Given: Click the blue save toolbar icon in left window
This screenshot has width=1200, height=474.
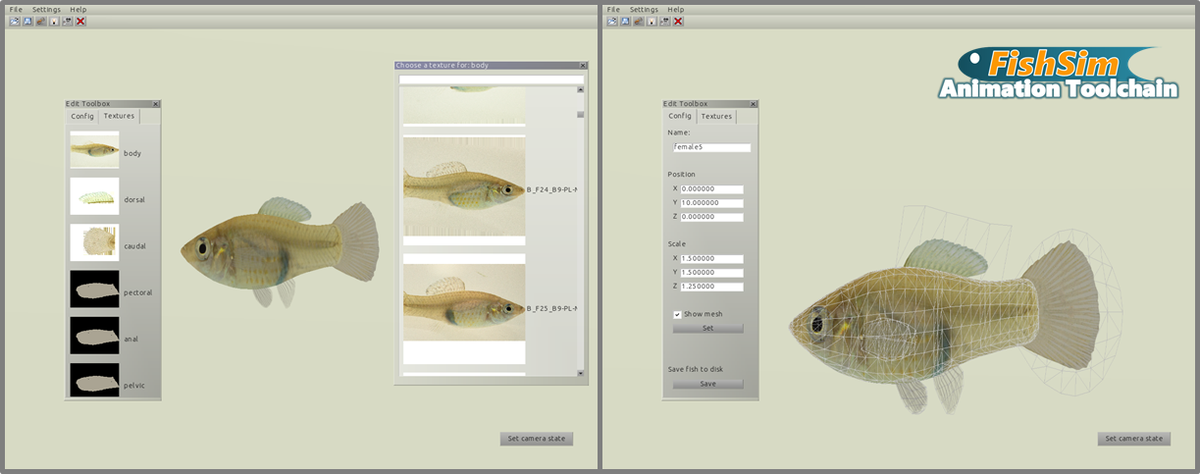Looking at the screenshot, I should tap(27, 21).
